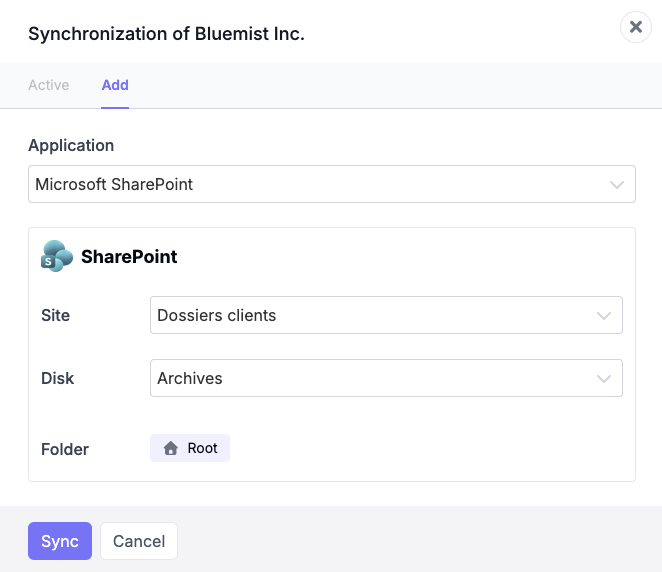The height and width of the screenshot is (572, 662).
Task: Switch to the Active tab
Action: 49,85
